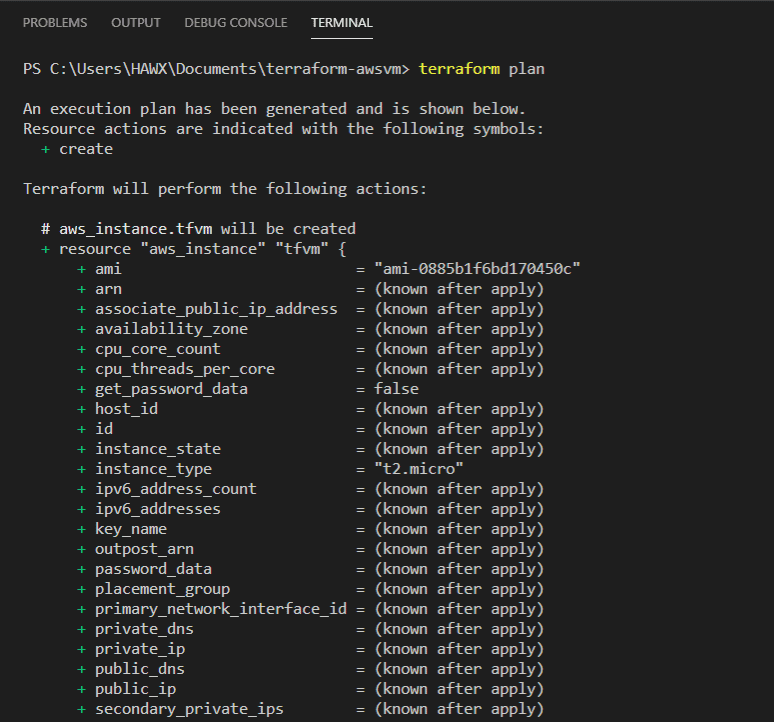Click the 'placement_group' attribute name
This screenshot has width=774, height=722.
162,589
